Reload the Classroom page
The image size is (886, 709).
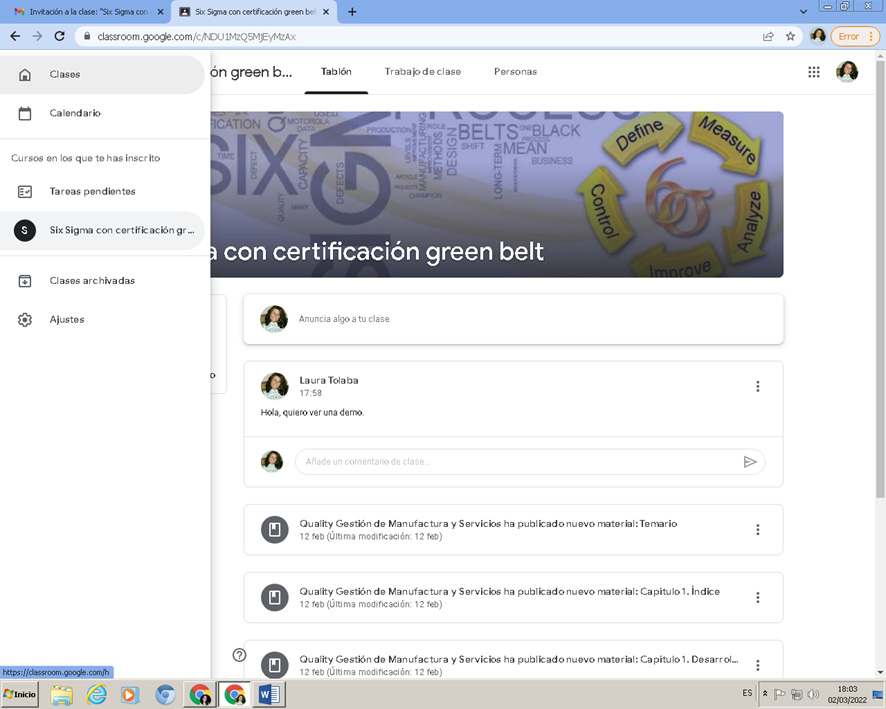pos(59,36)
